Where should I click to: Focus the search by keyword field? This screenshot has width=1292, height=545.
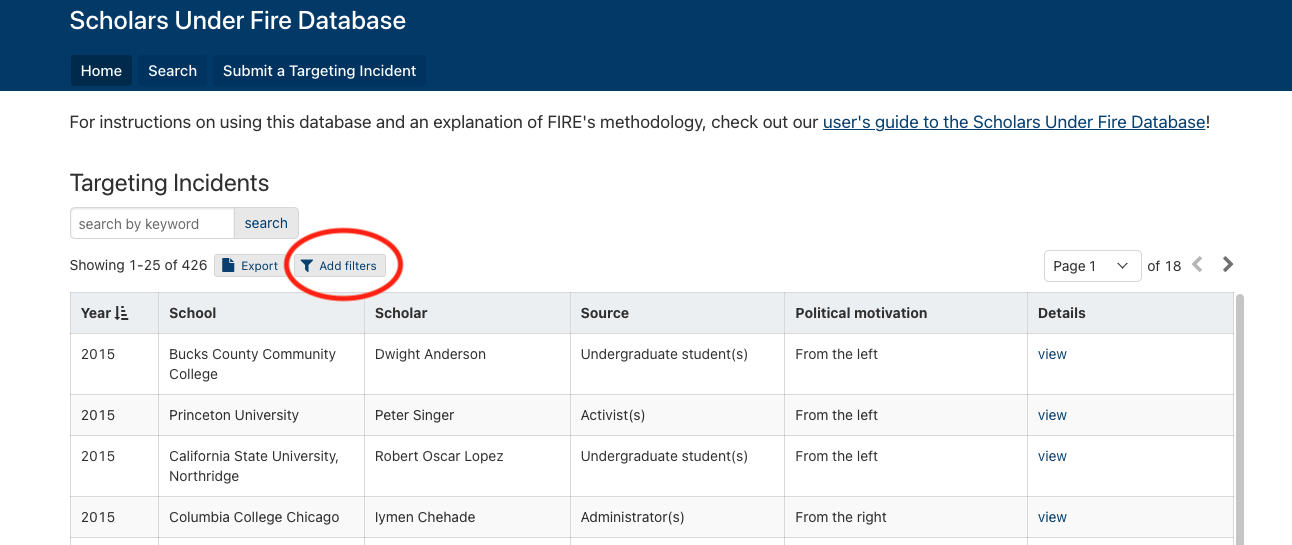click(x=152, y=224)
